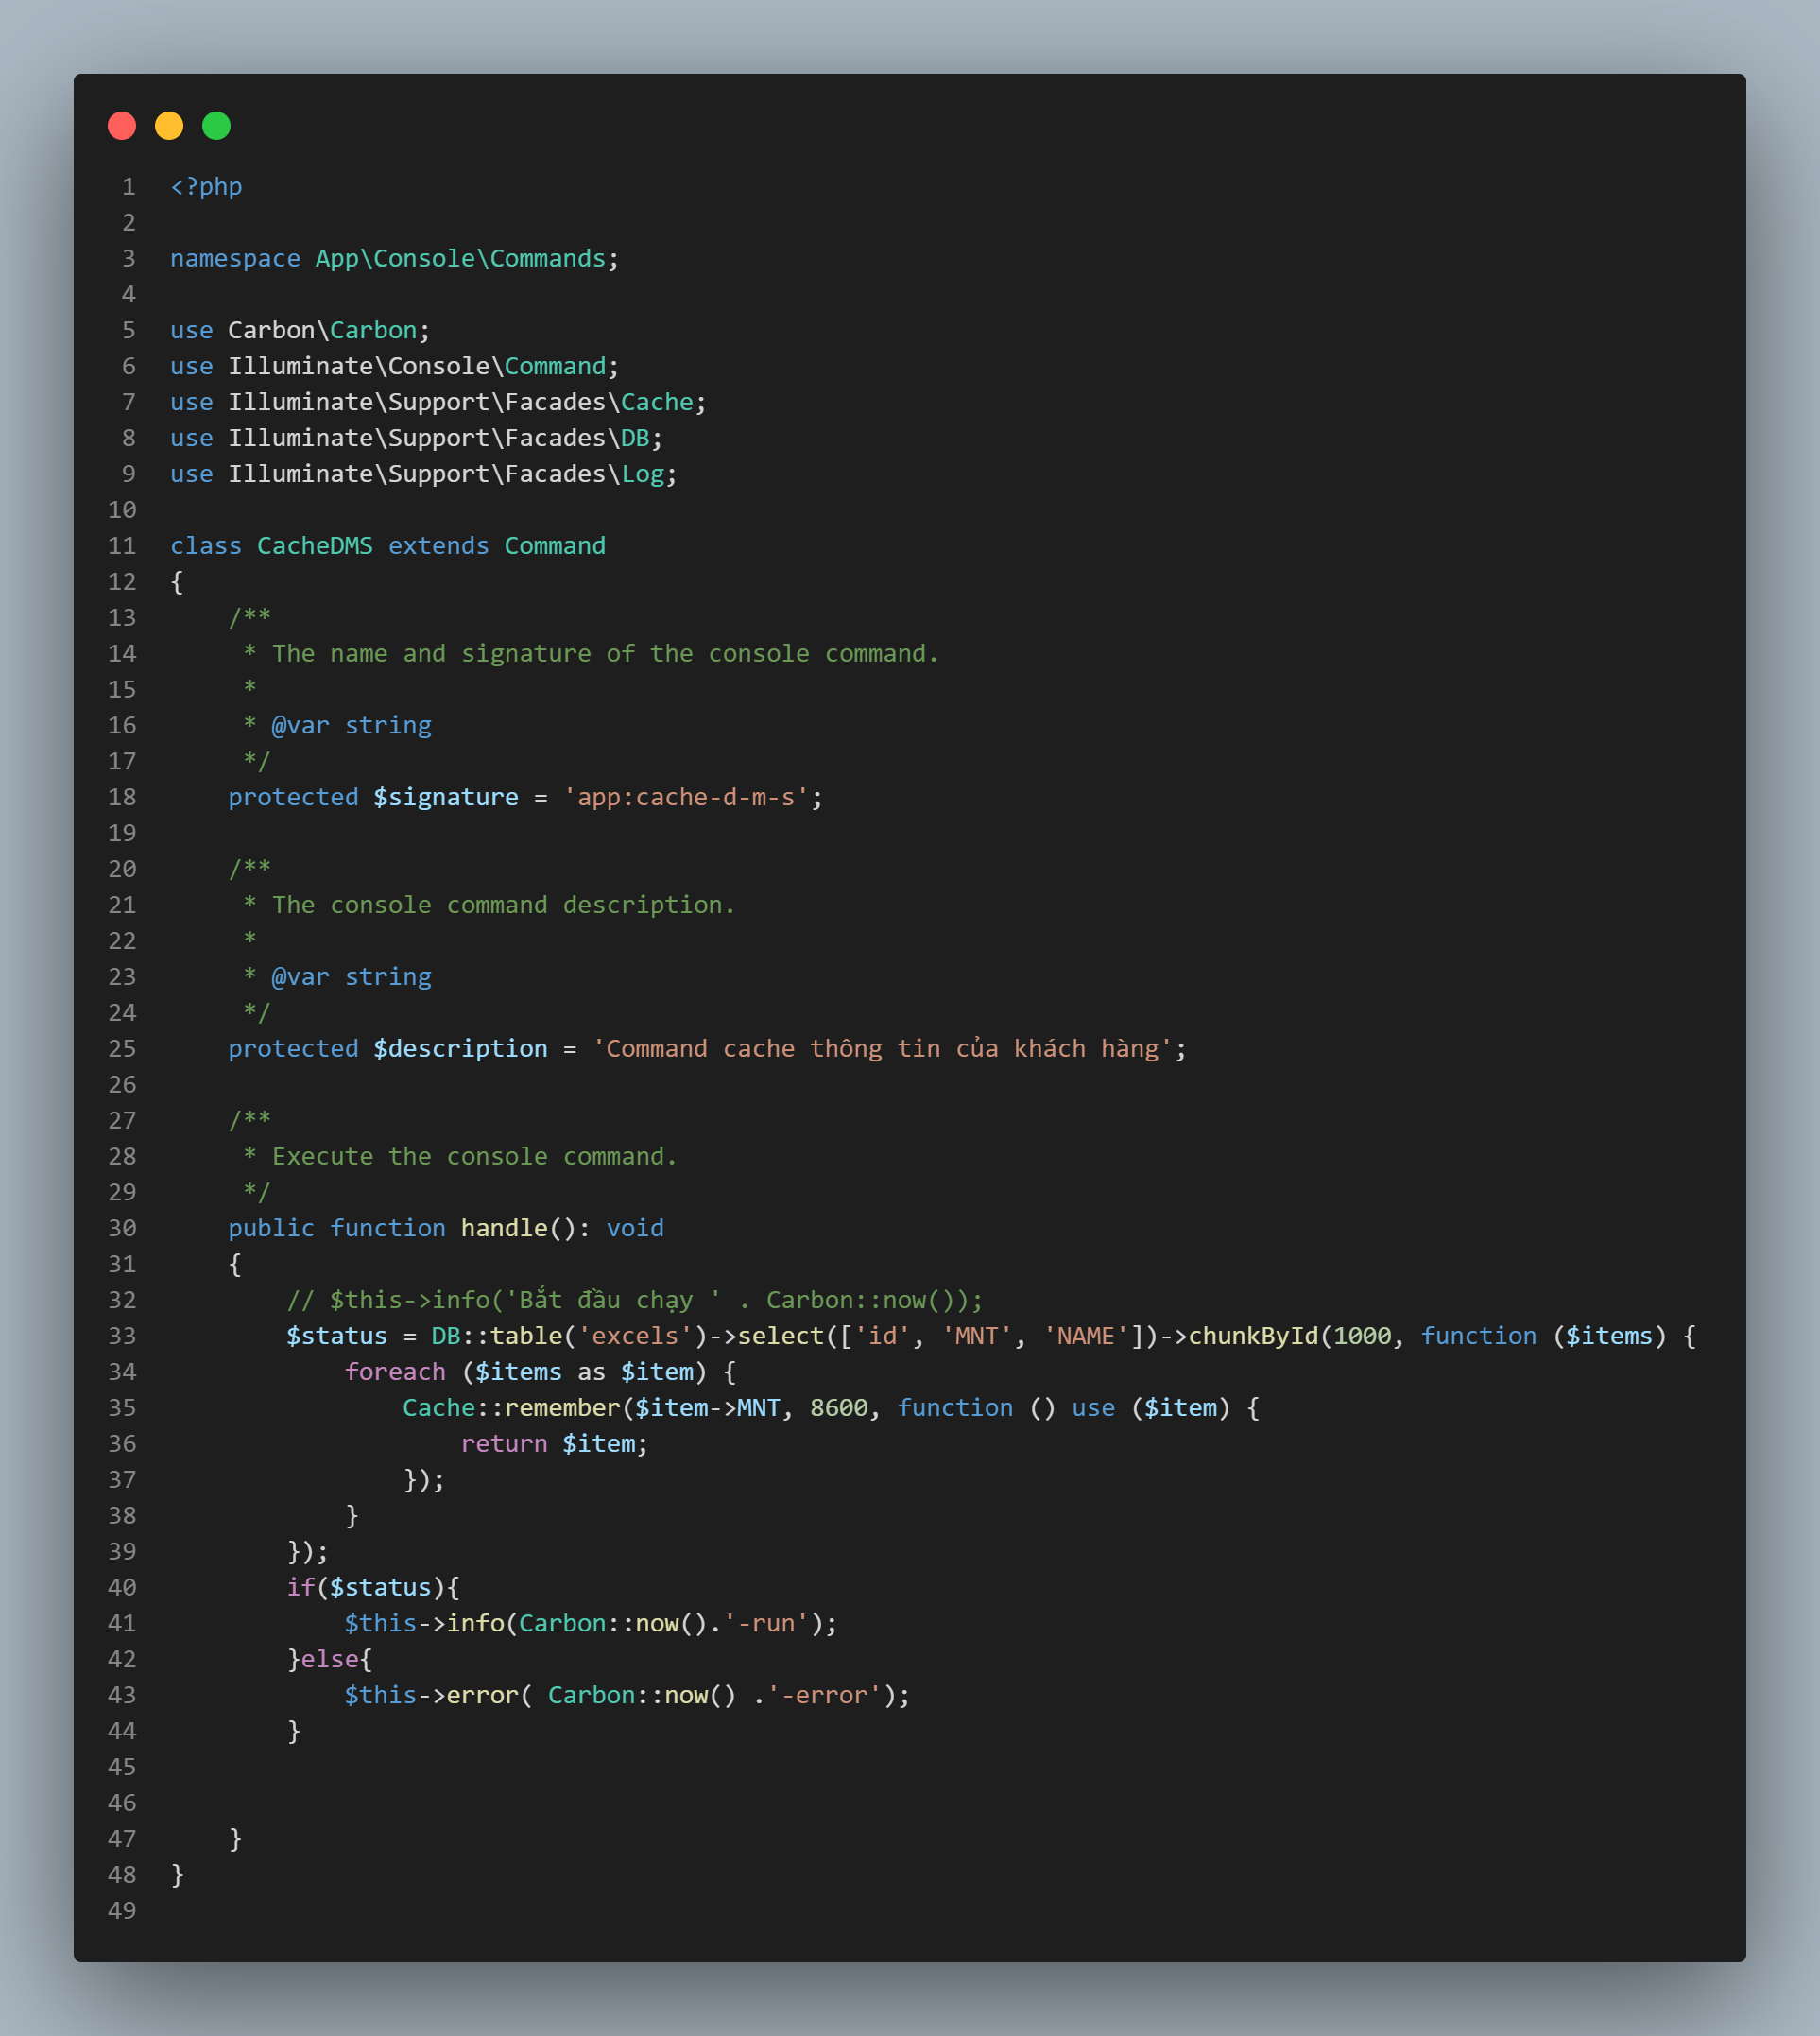
Task: Click 'error' method call on line 43
Action: tap(482, 1696)
